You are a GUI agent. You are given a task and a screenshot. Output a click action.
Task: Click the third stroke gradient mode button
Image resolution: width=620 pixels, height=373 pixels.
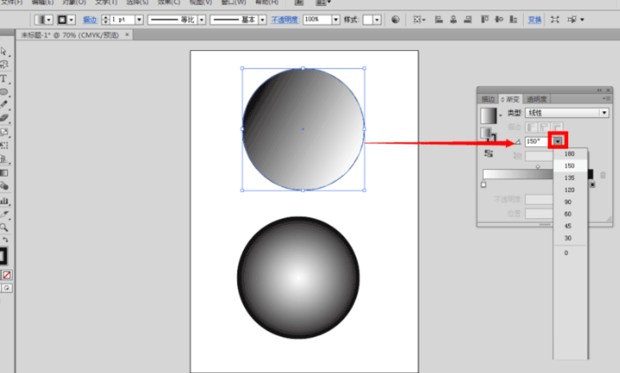(557, 127)
